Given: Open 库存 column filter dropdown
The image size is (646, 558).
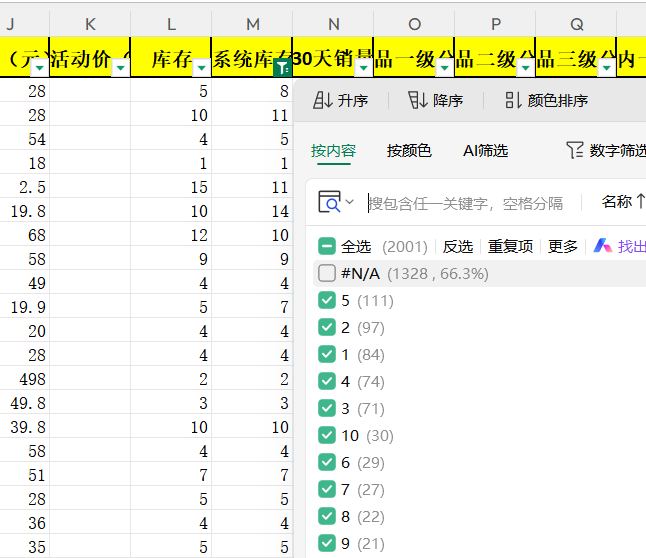Looking at the screenshot, I should pos(201,68).
